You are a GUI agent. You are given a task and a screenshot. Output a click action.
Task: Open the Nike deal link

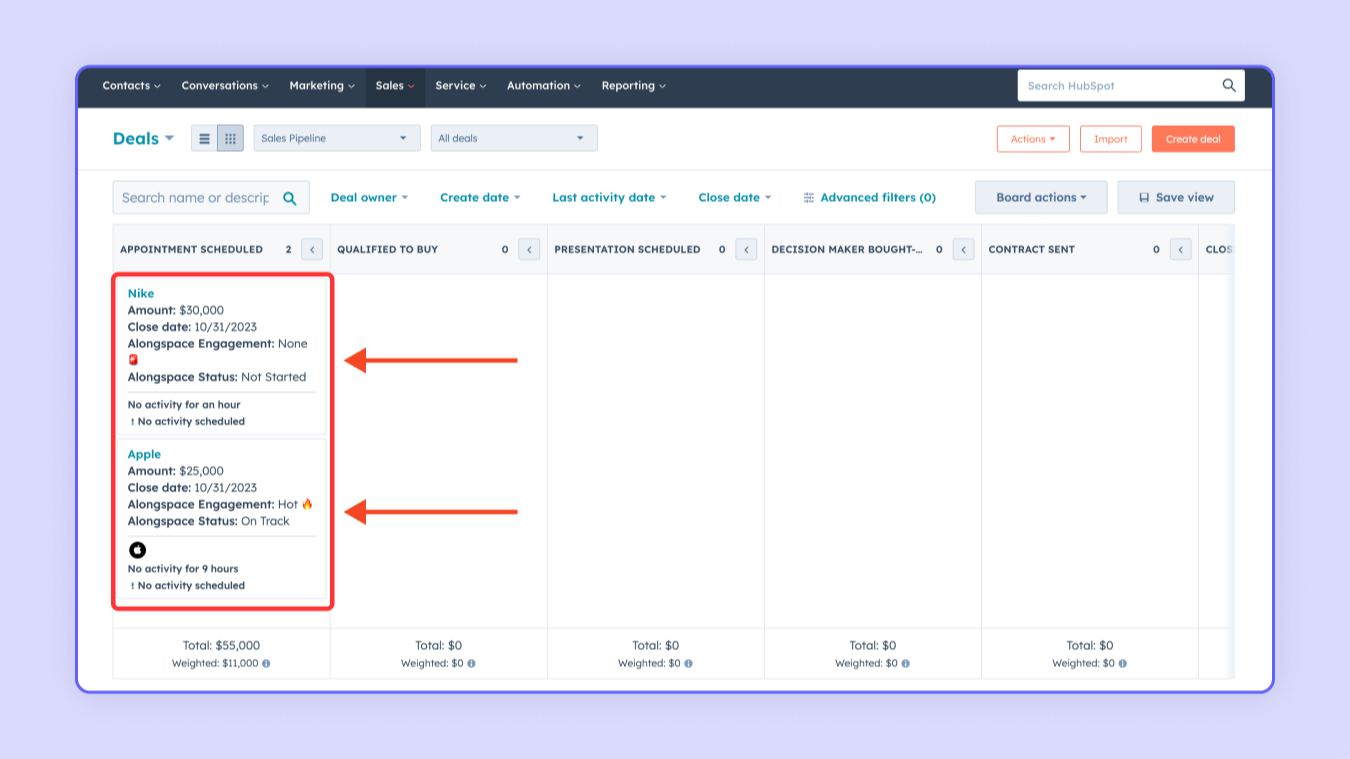click(x=141, y=294)
